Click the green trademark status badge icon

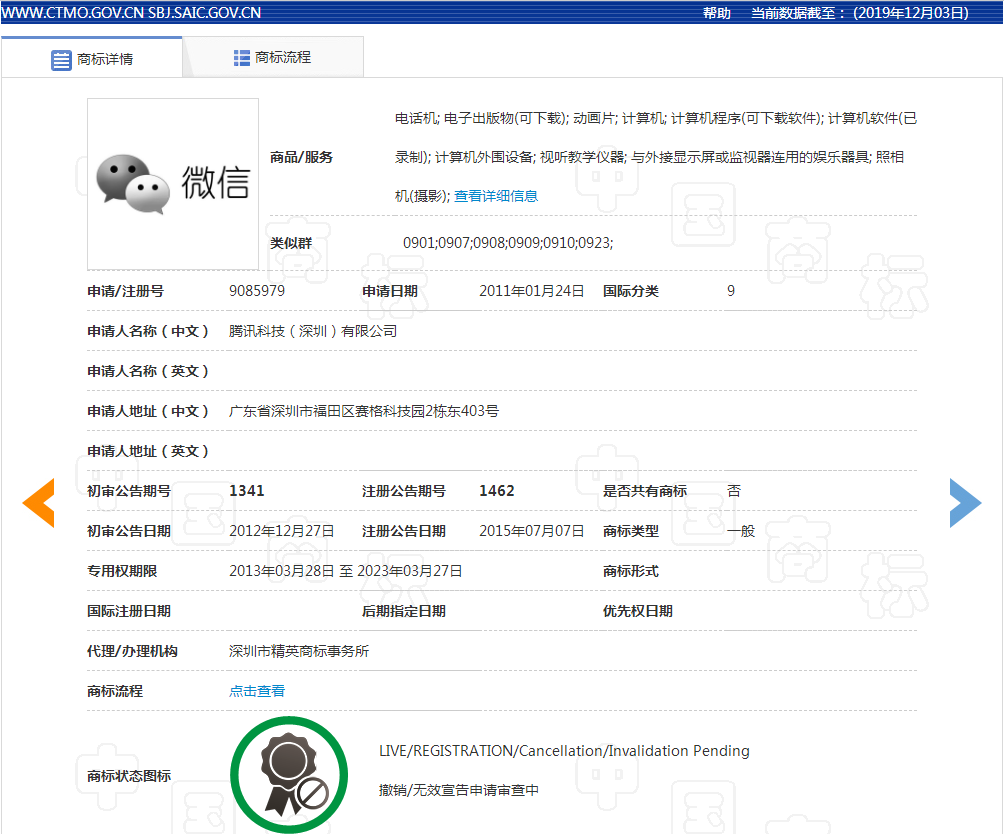289,774
